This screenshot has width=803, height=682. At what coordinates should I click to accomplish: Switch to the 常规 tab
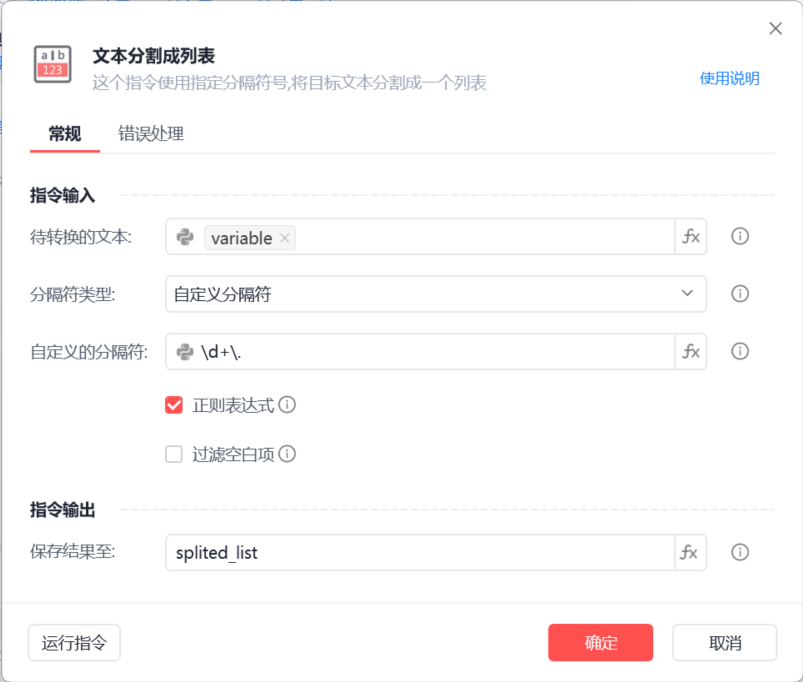(x=65, y=134)
